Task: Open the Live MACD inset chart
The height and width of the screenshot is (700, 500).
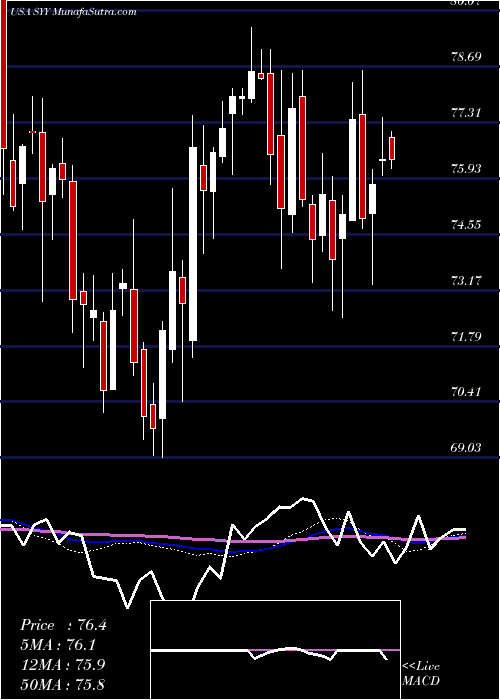Action: pyautogui.click(x=275, y=650)
